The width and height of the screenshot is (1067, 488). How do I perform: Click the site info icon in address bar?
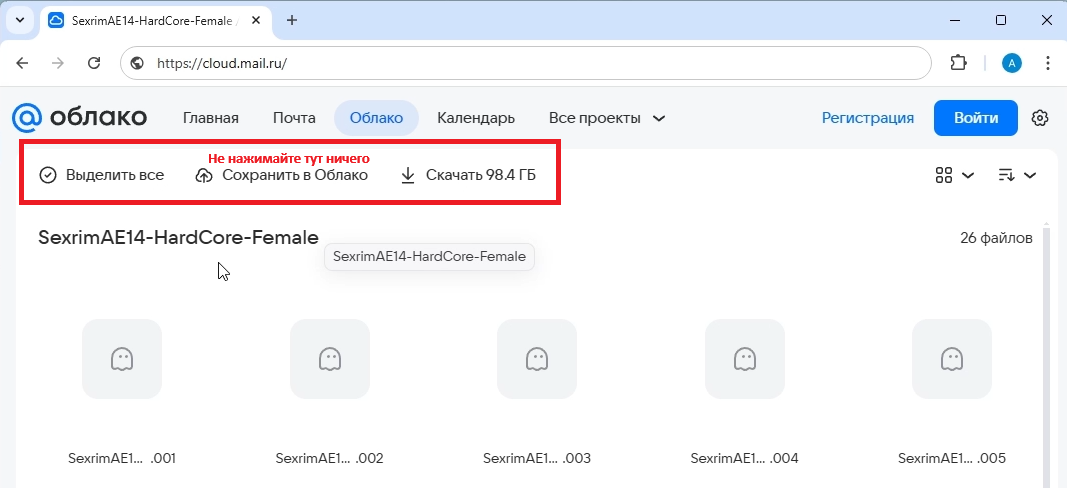click(139, 63)
